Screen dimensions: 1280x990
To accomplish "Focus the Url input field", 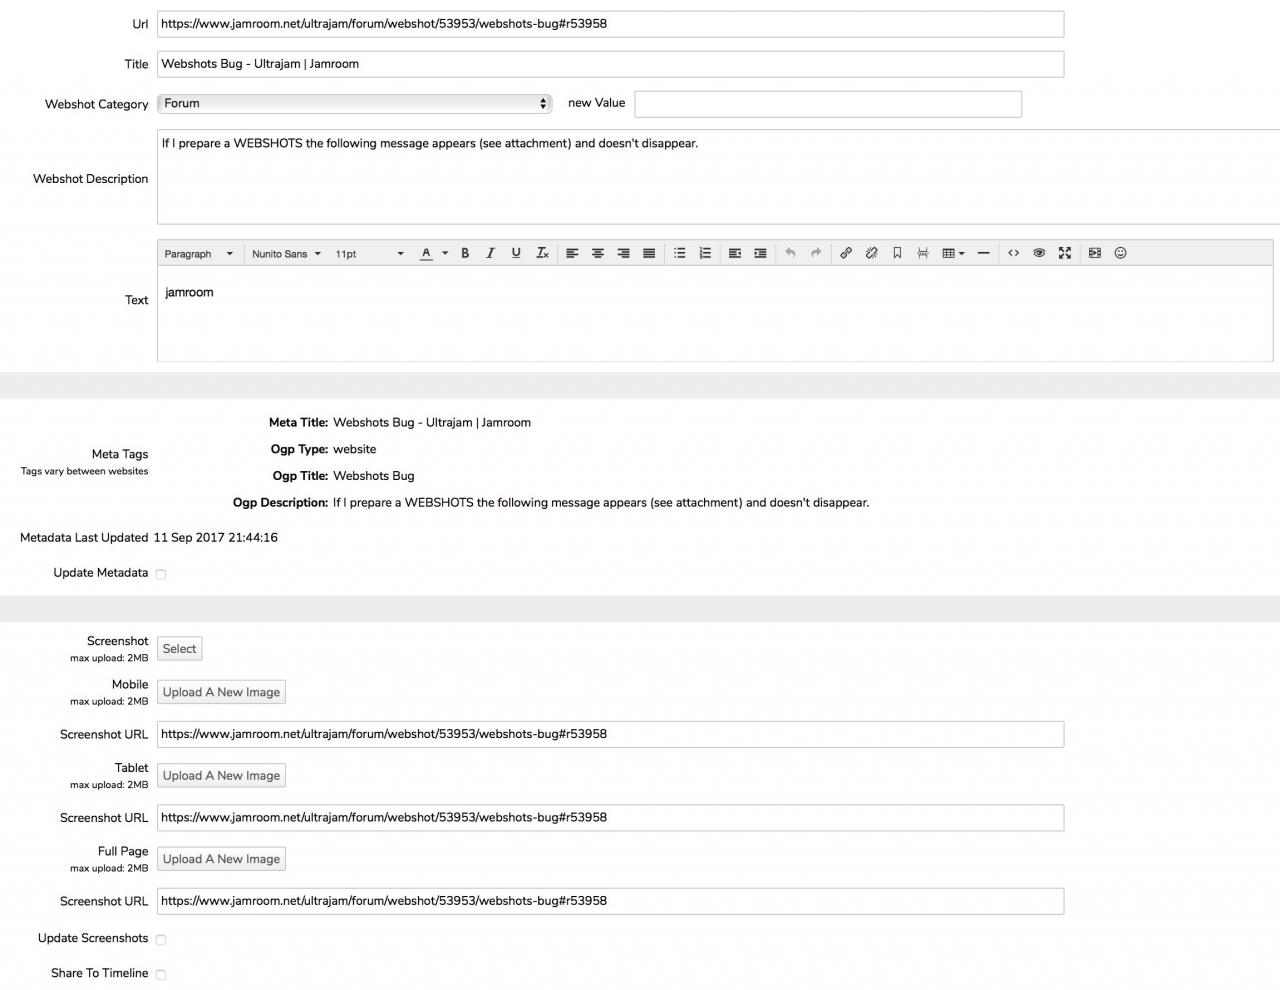I will (610, 24).
